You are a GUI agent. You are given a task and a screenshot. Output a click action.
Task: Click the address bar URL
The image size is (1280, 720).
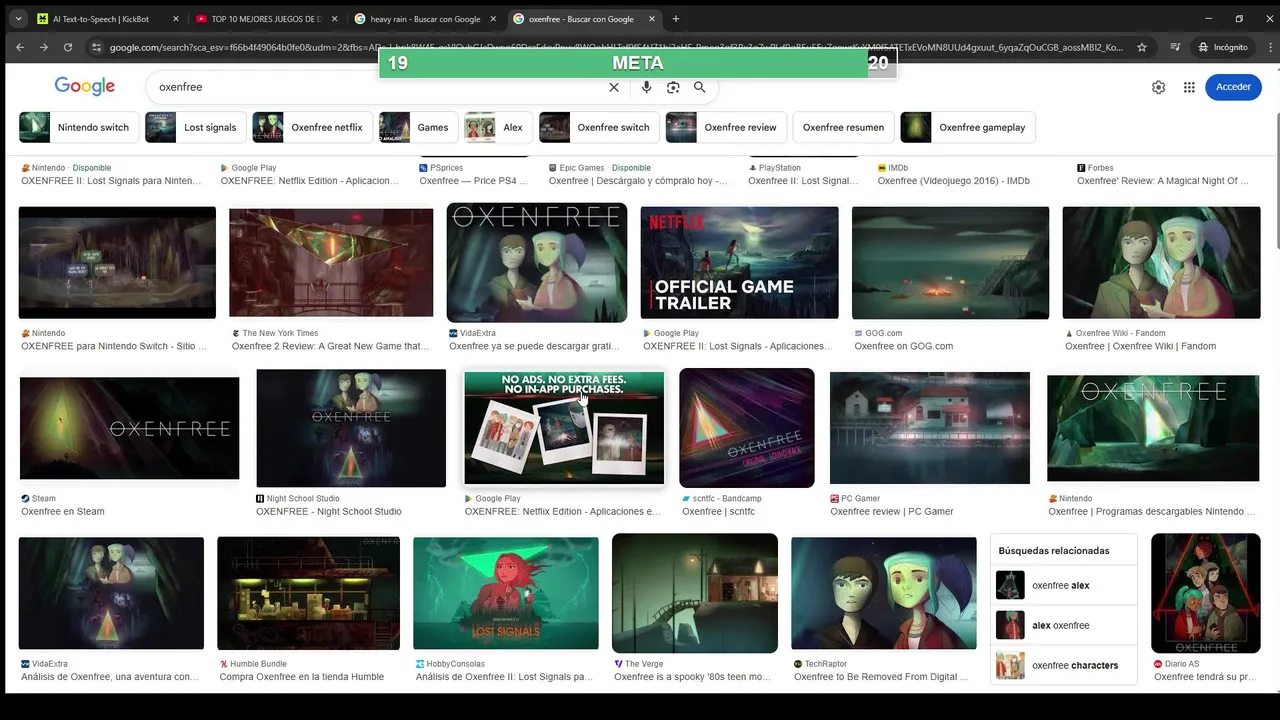click(616, 47)
